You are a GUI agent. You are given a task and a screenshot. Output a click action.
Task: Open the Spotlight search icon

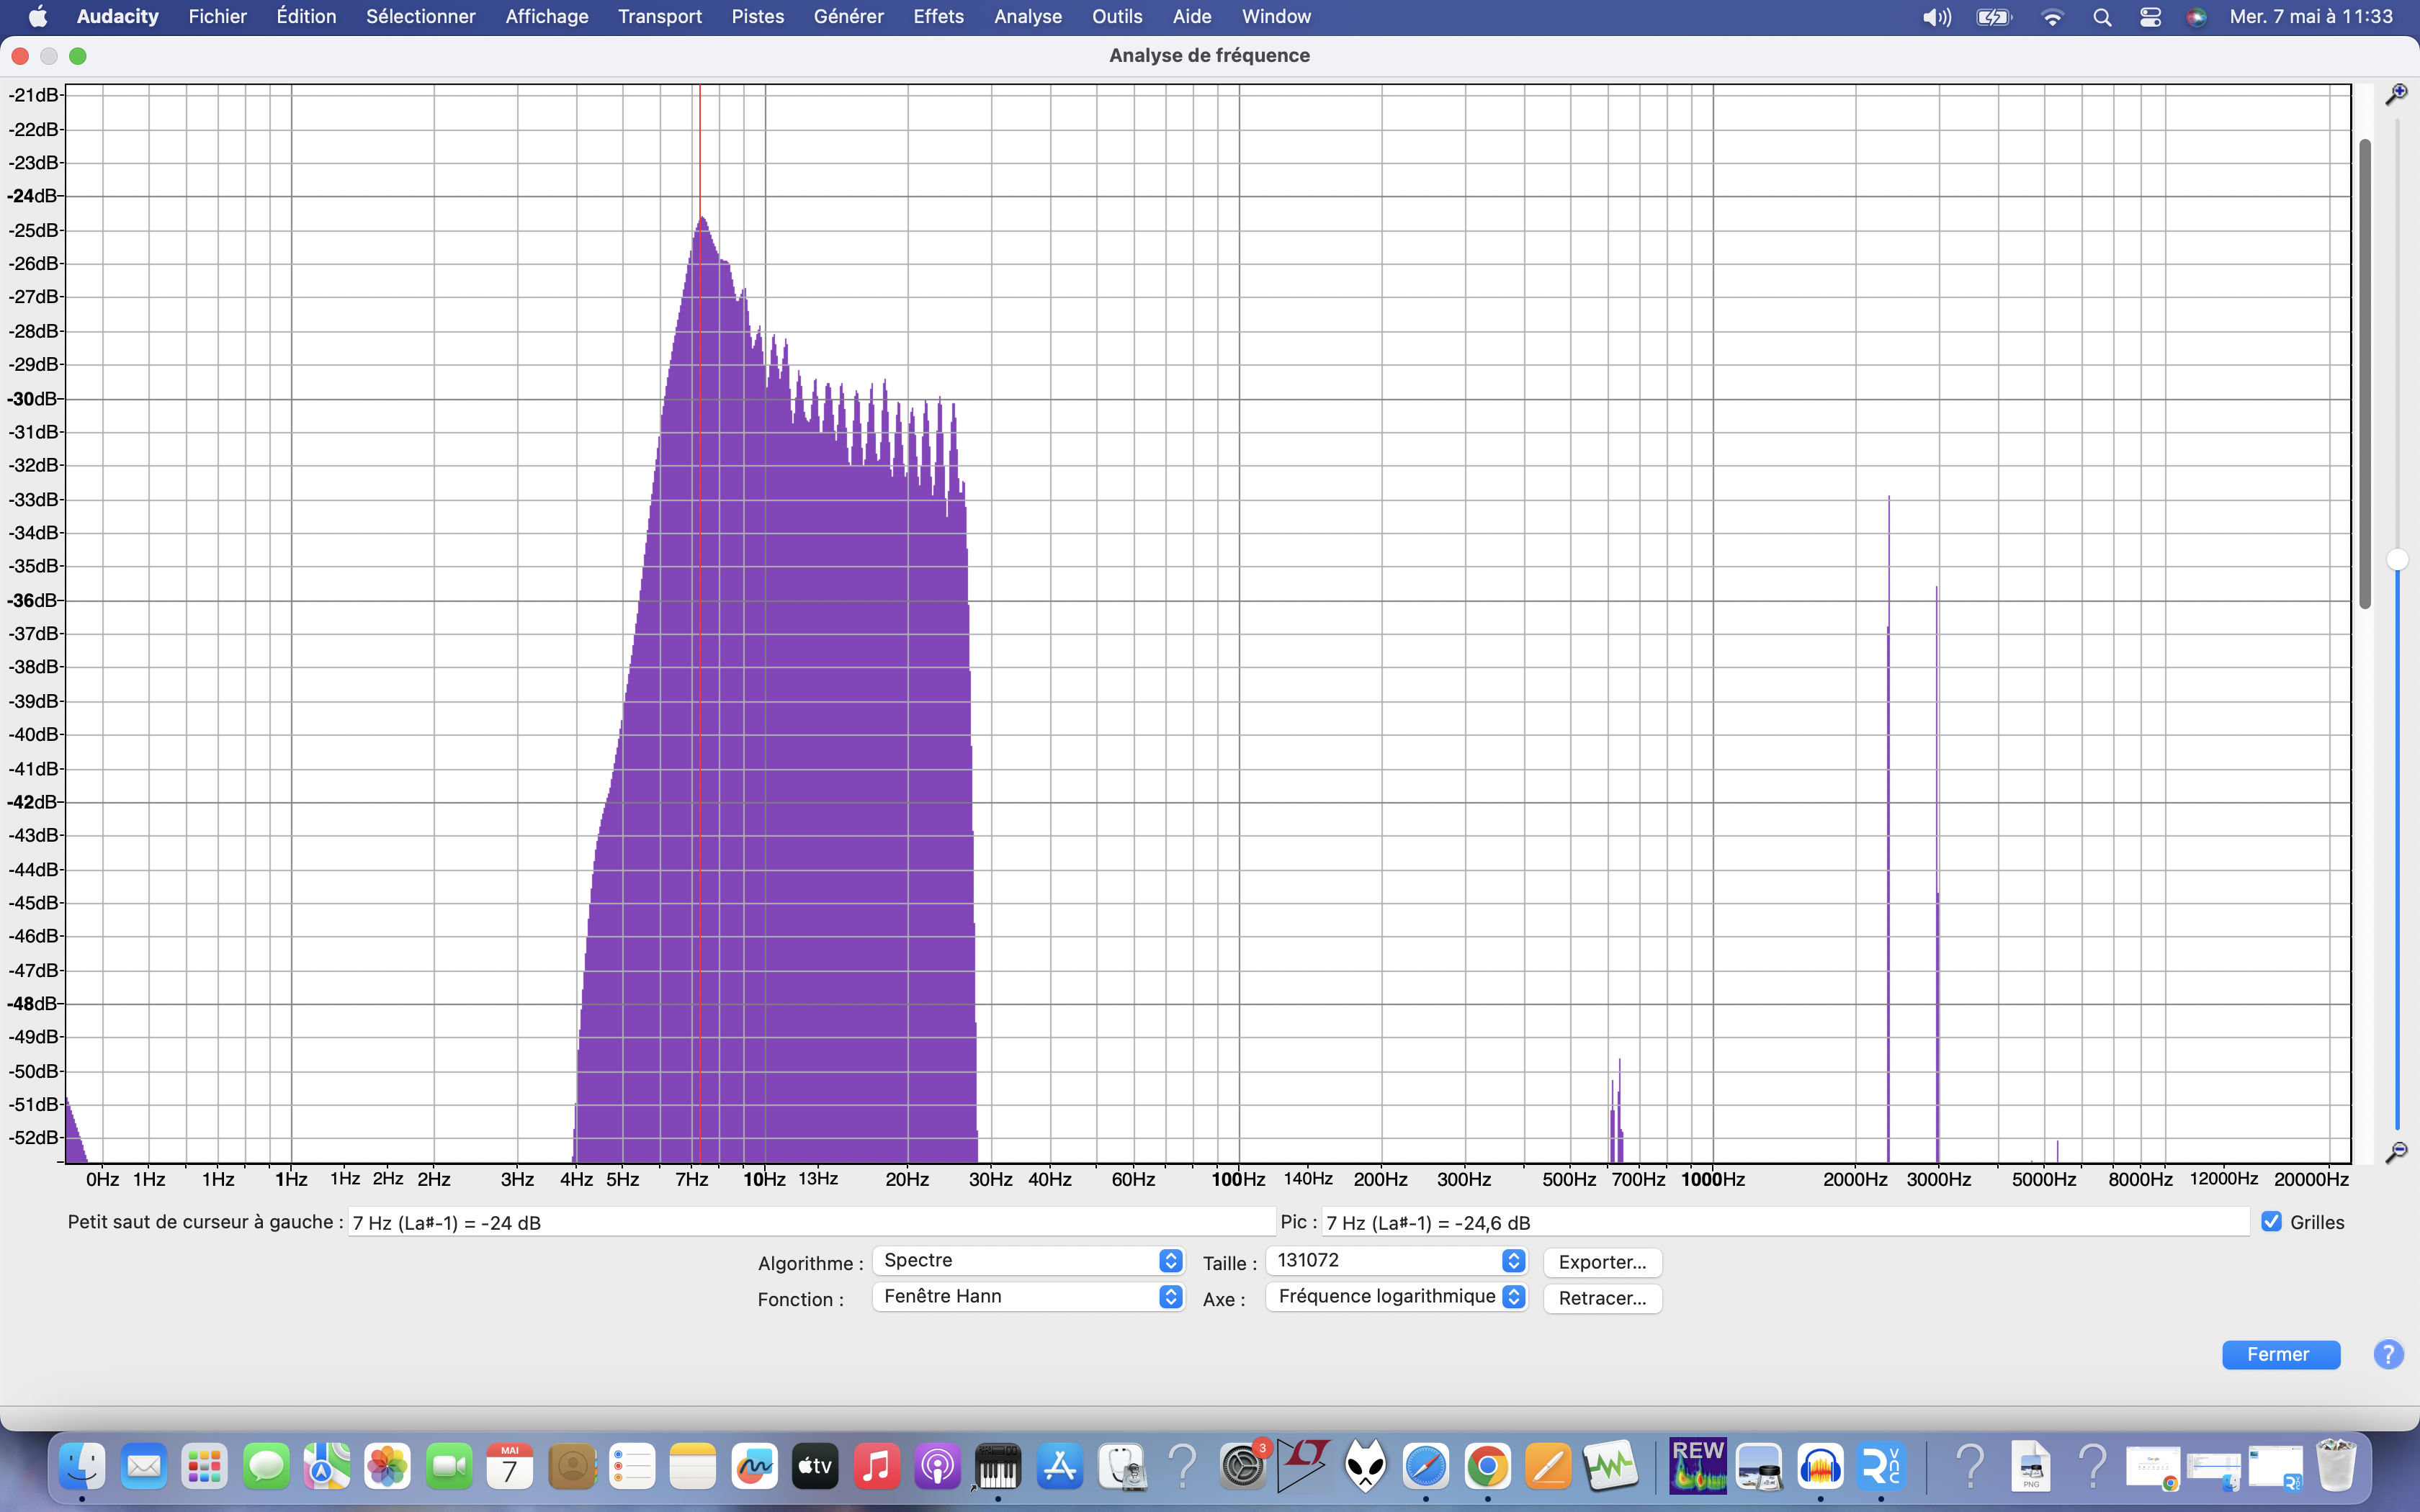(2101, 17)
